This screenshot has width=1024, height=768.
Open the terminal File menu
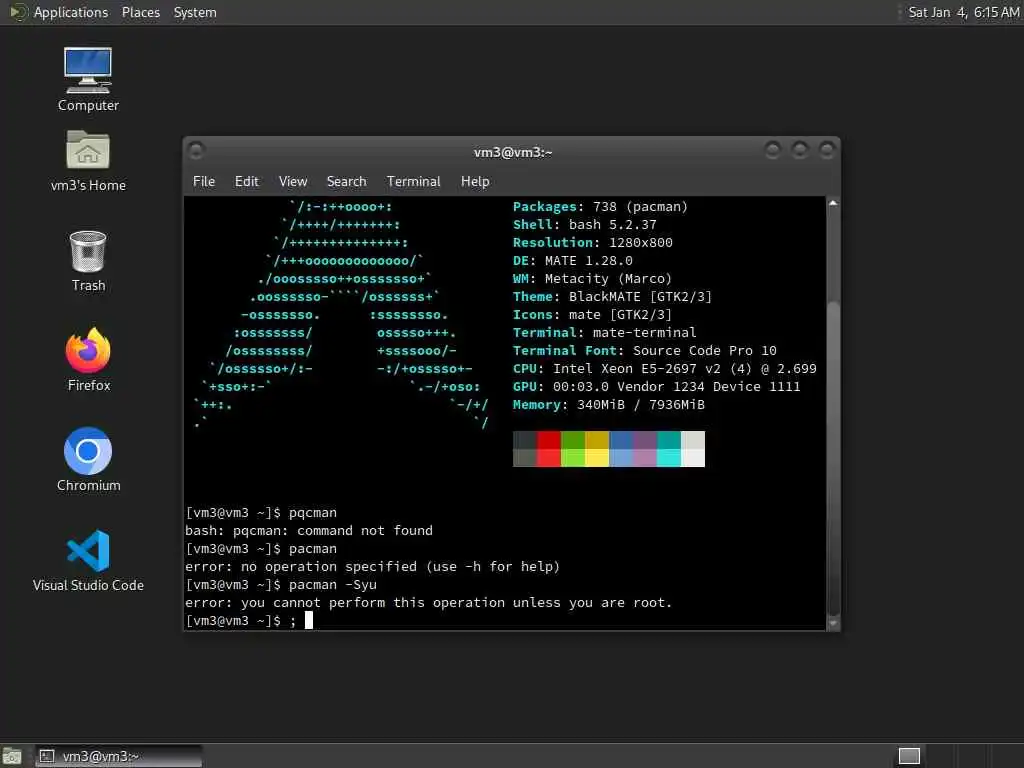click(x=204, y=182)
